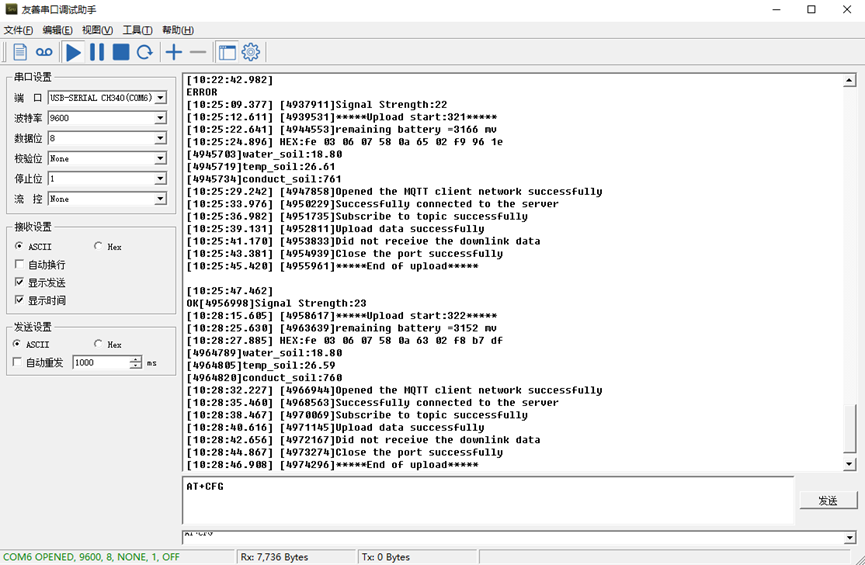Click the refresh/clear circular arrow icon
865x565 pixels.
coord(145,52)
